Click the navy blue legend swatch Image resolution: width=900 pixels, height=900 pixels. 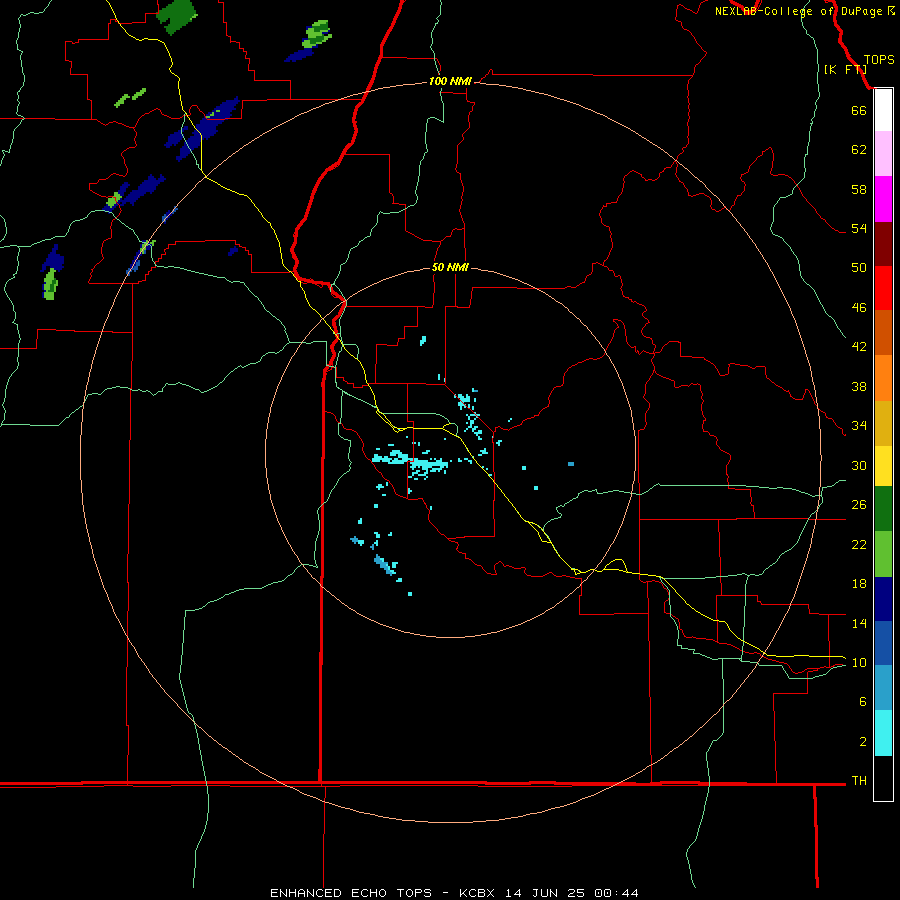pyautogui.click(x=883, y=599)
